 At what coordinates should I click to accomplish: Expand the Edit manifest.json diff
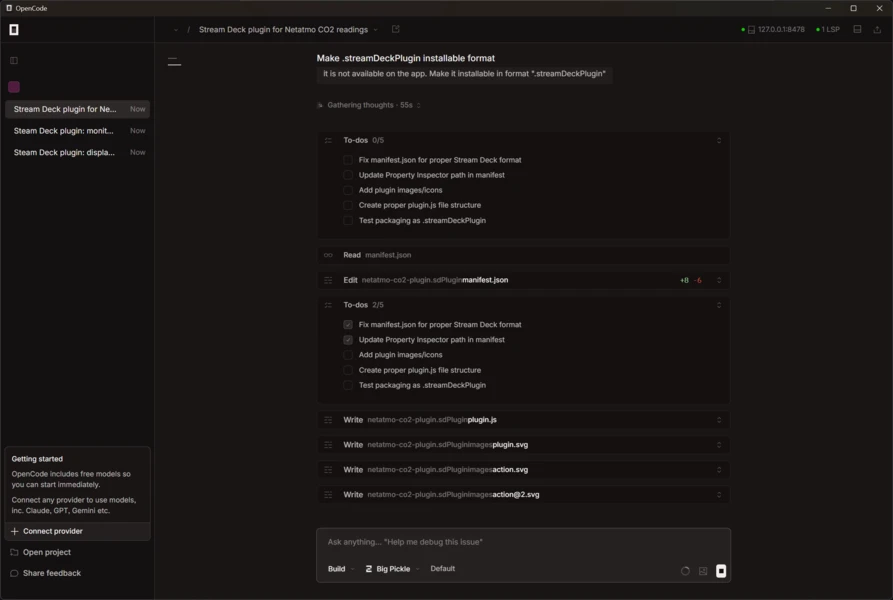click(x=719, y=280)
